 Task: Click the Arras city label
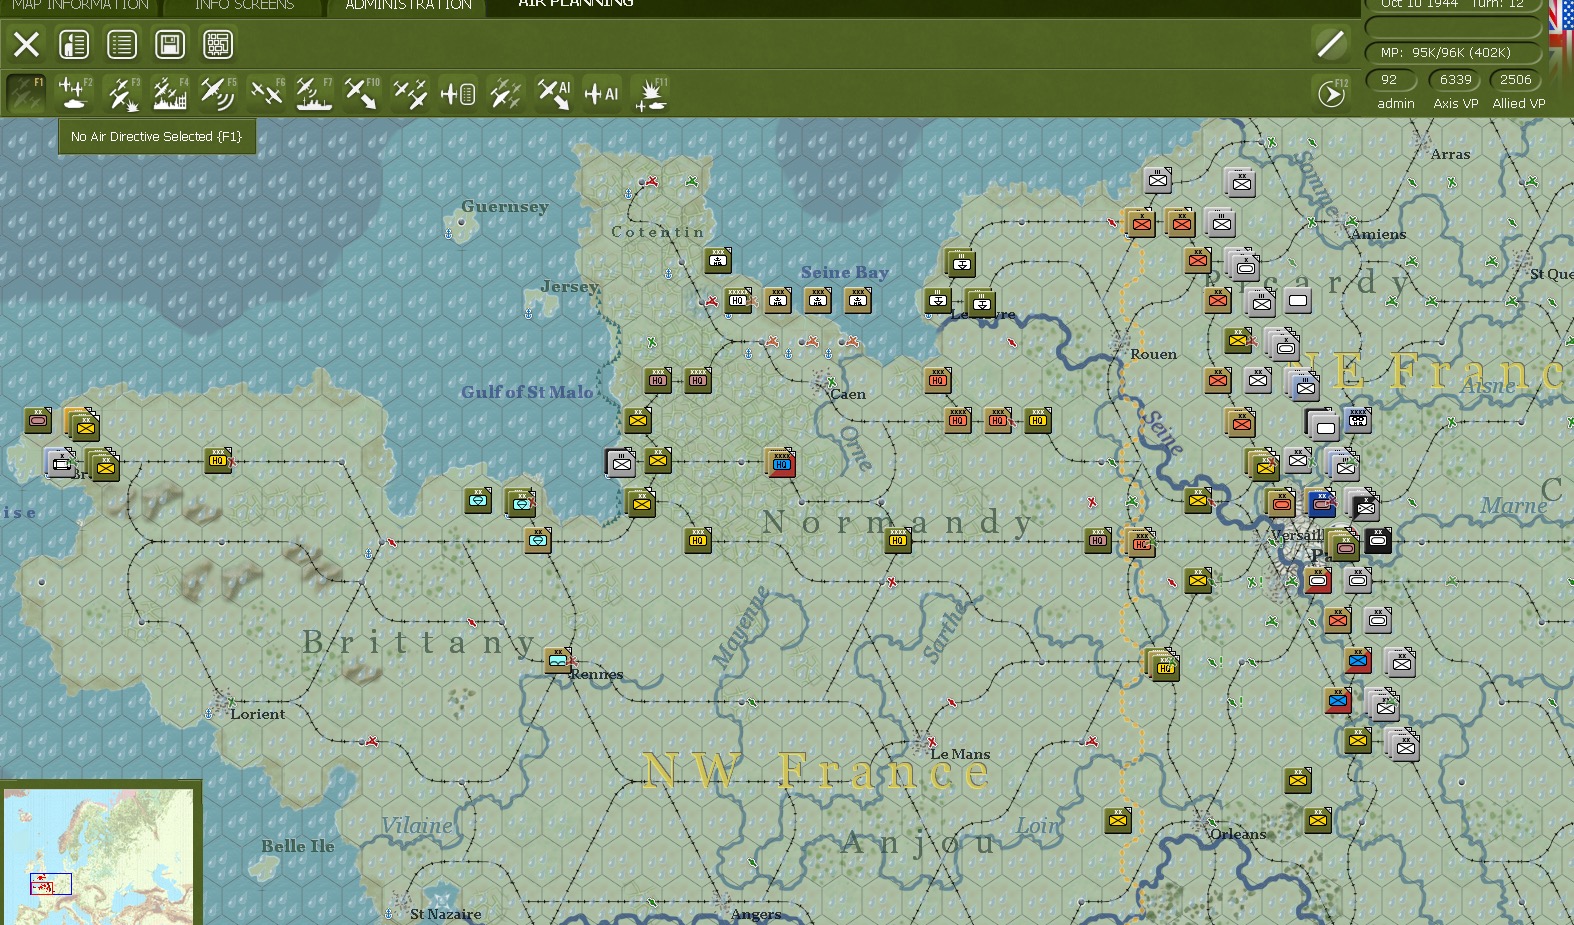[x=1450, y=154]
